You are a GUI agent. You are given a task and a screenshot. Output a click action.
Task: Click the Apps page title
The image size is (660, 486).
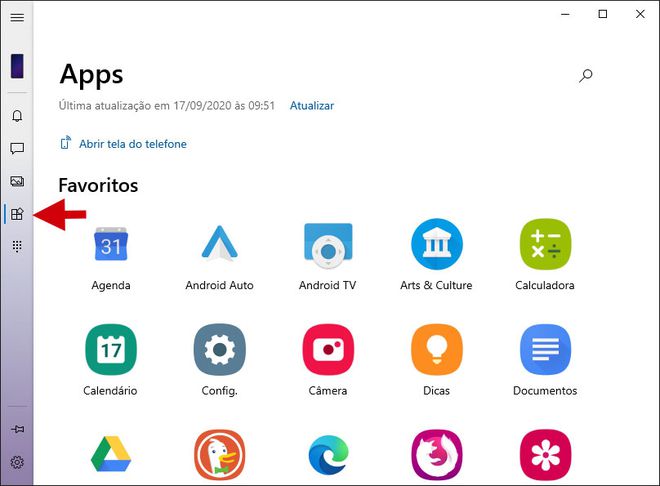(x=91, y=76)
